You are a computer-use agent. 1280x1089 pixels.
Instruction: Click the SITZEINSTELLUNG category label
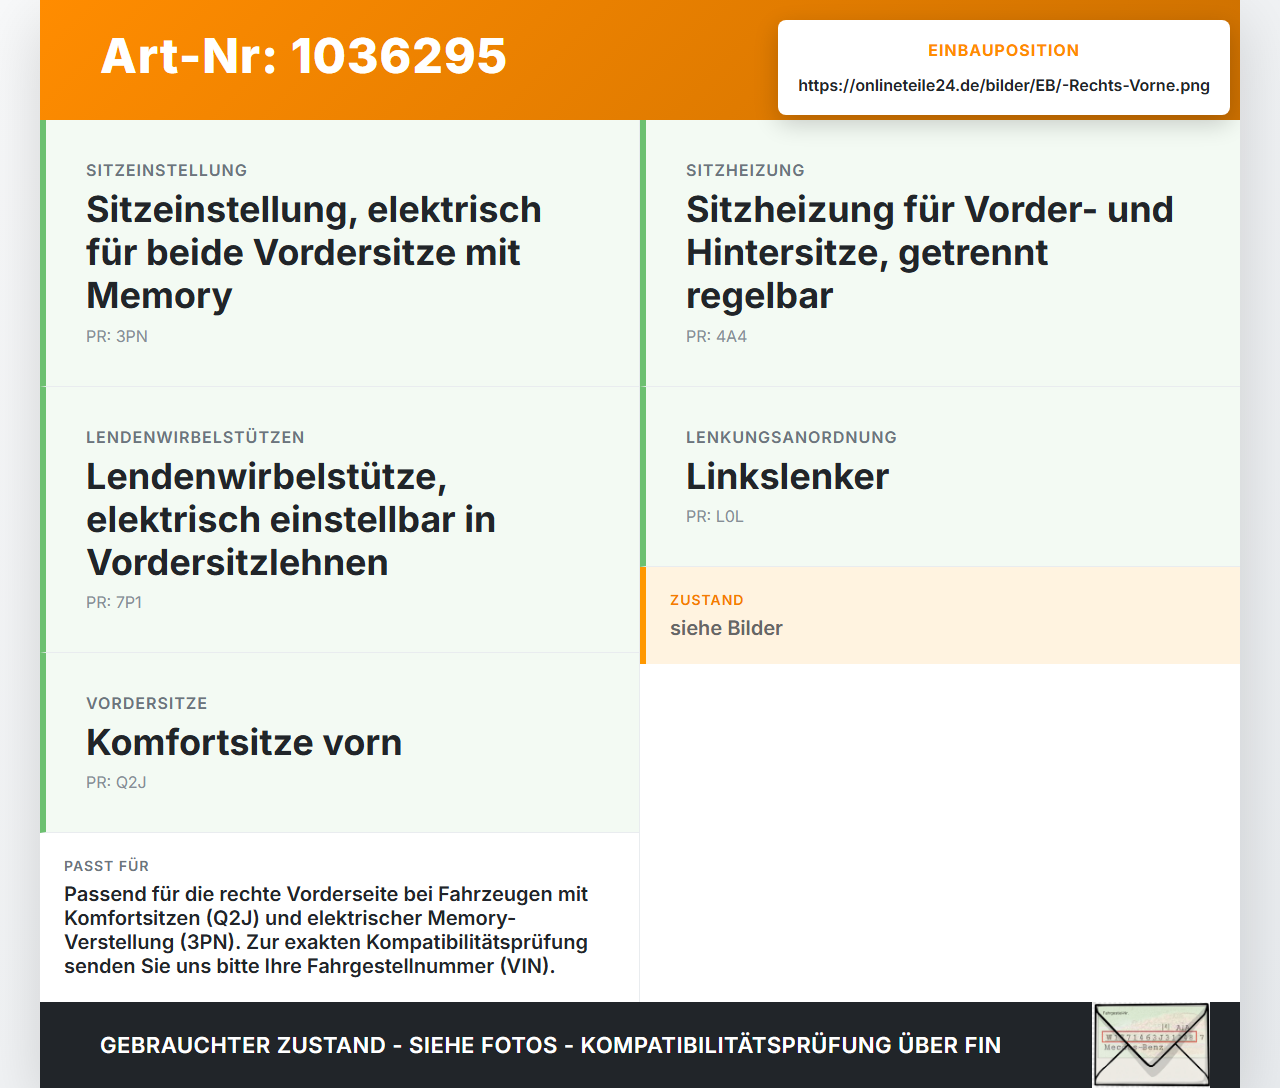coord(167,170)
